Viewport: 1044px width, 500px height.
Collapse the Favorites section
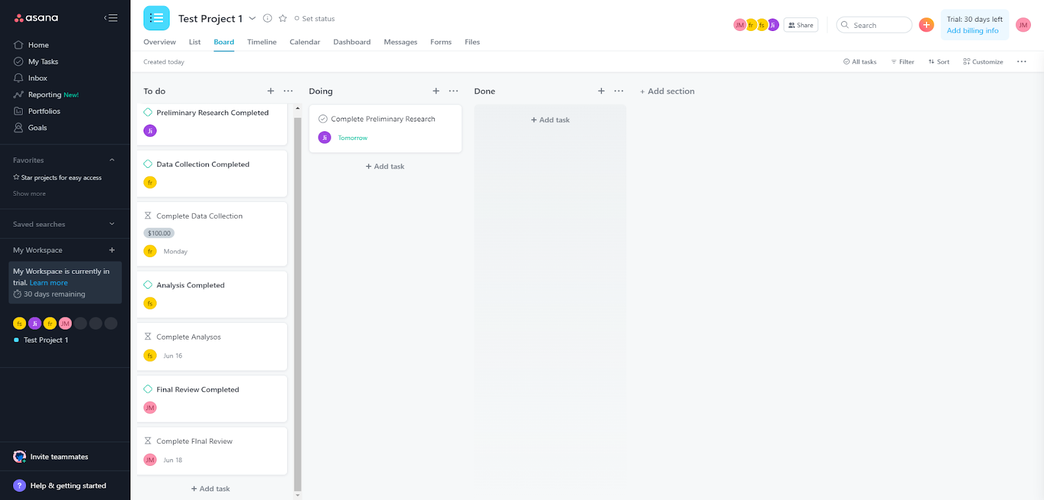[112, 160]
